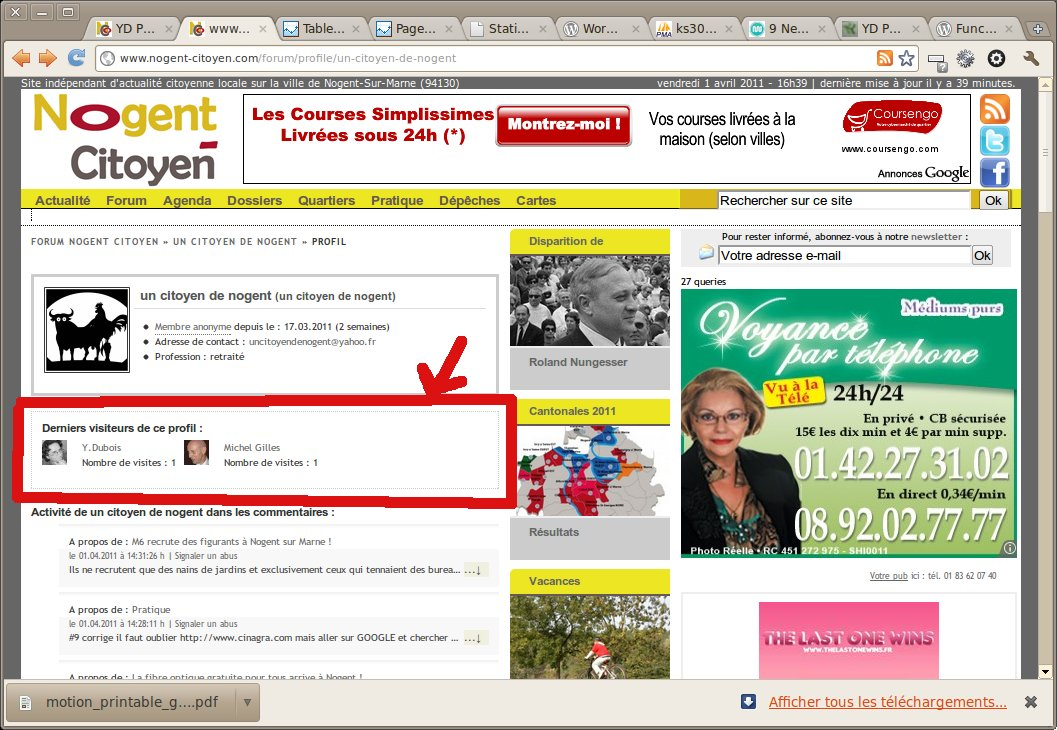Bookmark this page with the star icon
This screenshot has height=730, width=1057.
point(907,58)
